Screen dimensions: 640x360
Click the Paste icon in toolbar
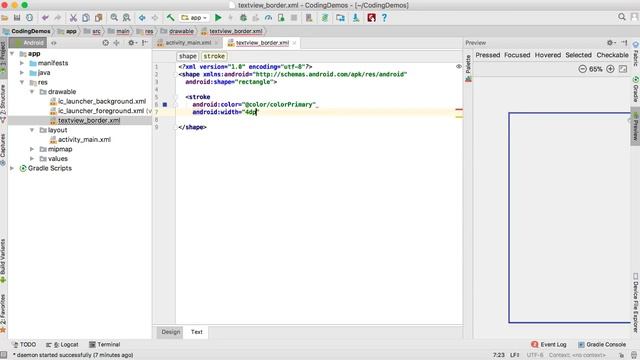[98, 18]
